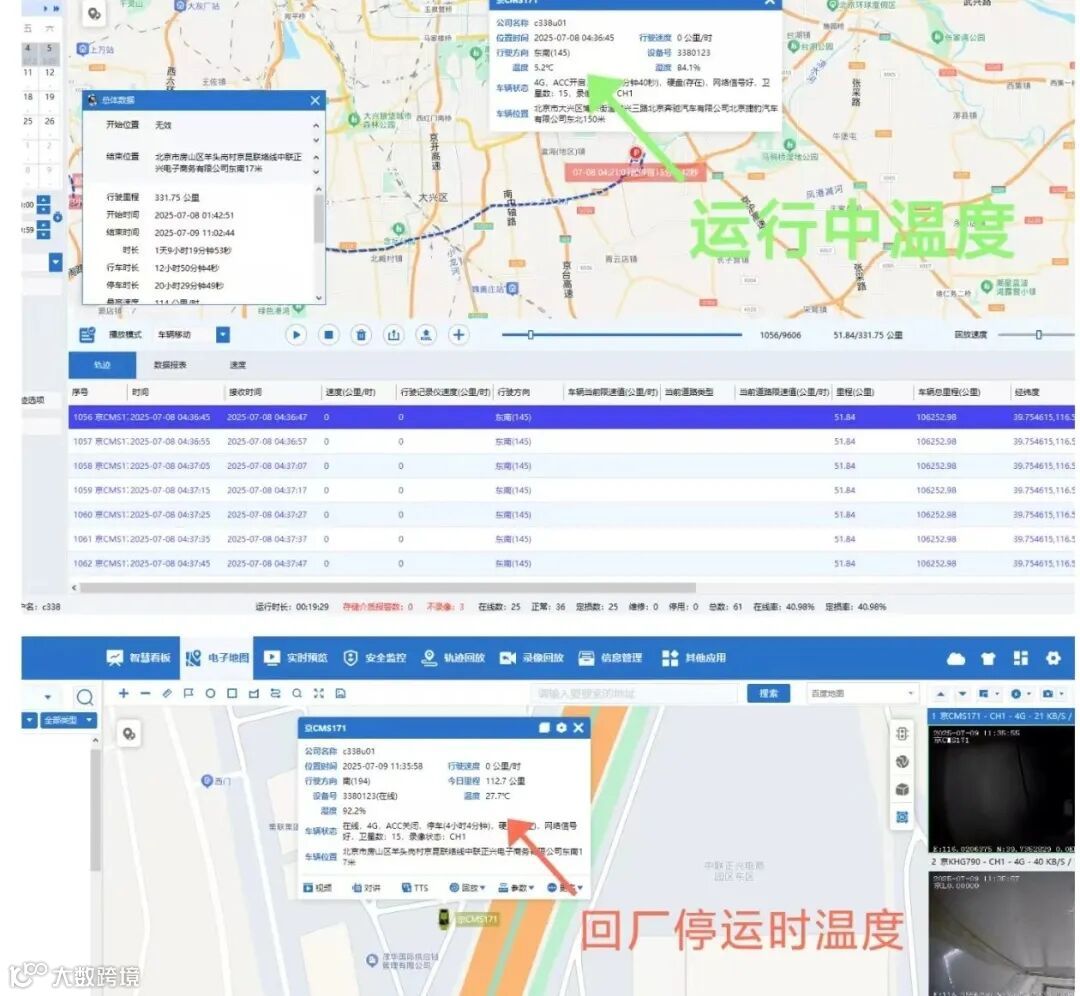Switch to the 速度 tab

click(x=238, y=364)
